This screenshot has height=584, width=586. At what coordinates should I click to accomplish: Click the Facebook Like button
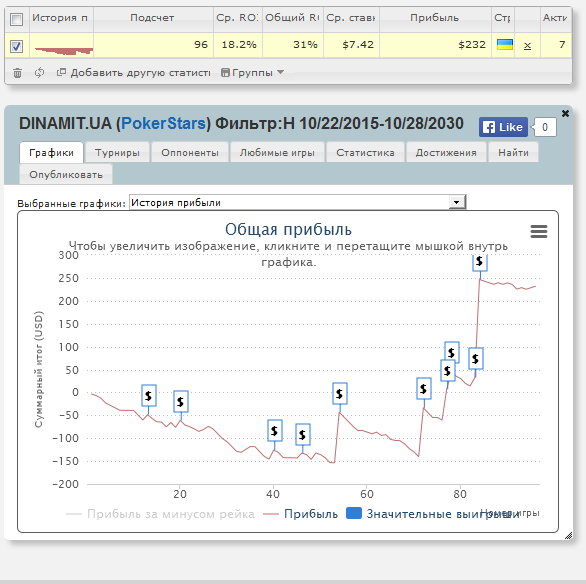pos(503,127)
